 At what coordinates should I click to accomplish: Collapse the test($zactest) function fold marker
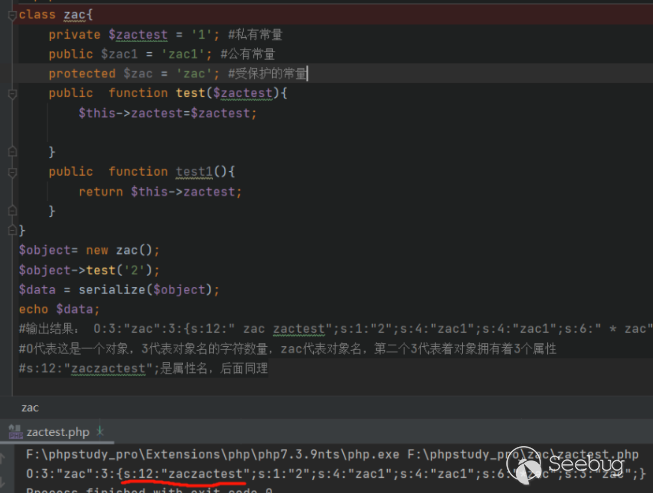click(12, 94)
